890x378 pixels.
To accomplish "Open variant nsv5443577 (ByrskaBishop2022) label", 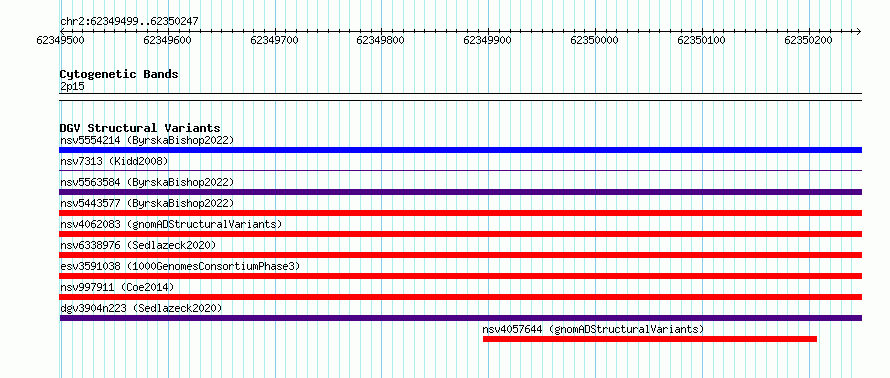I will click(x=147, y=203).
